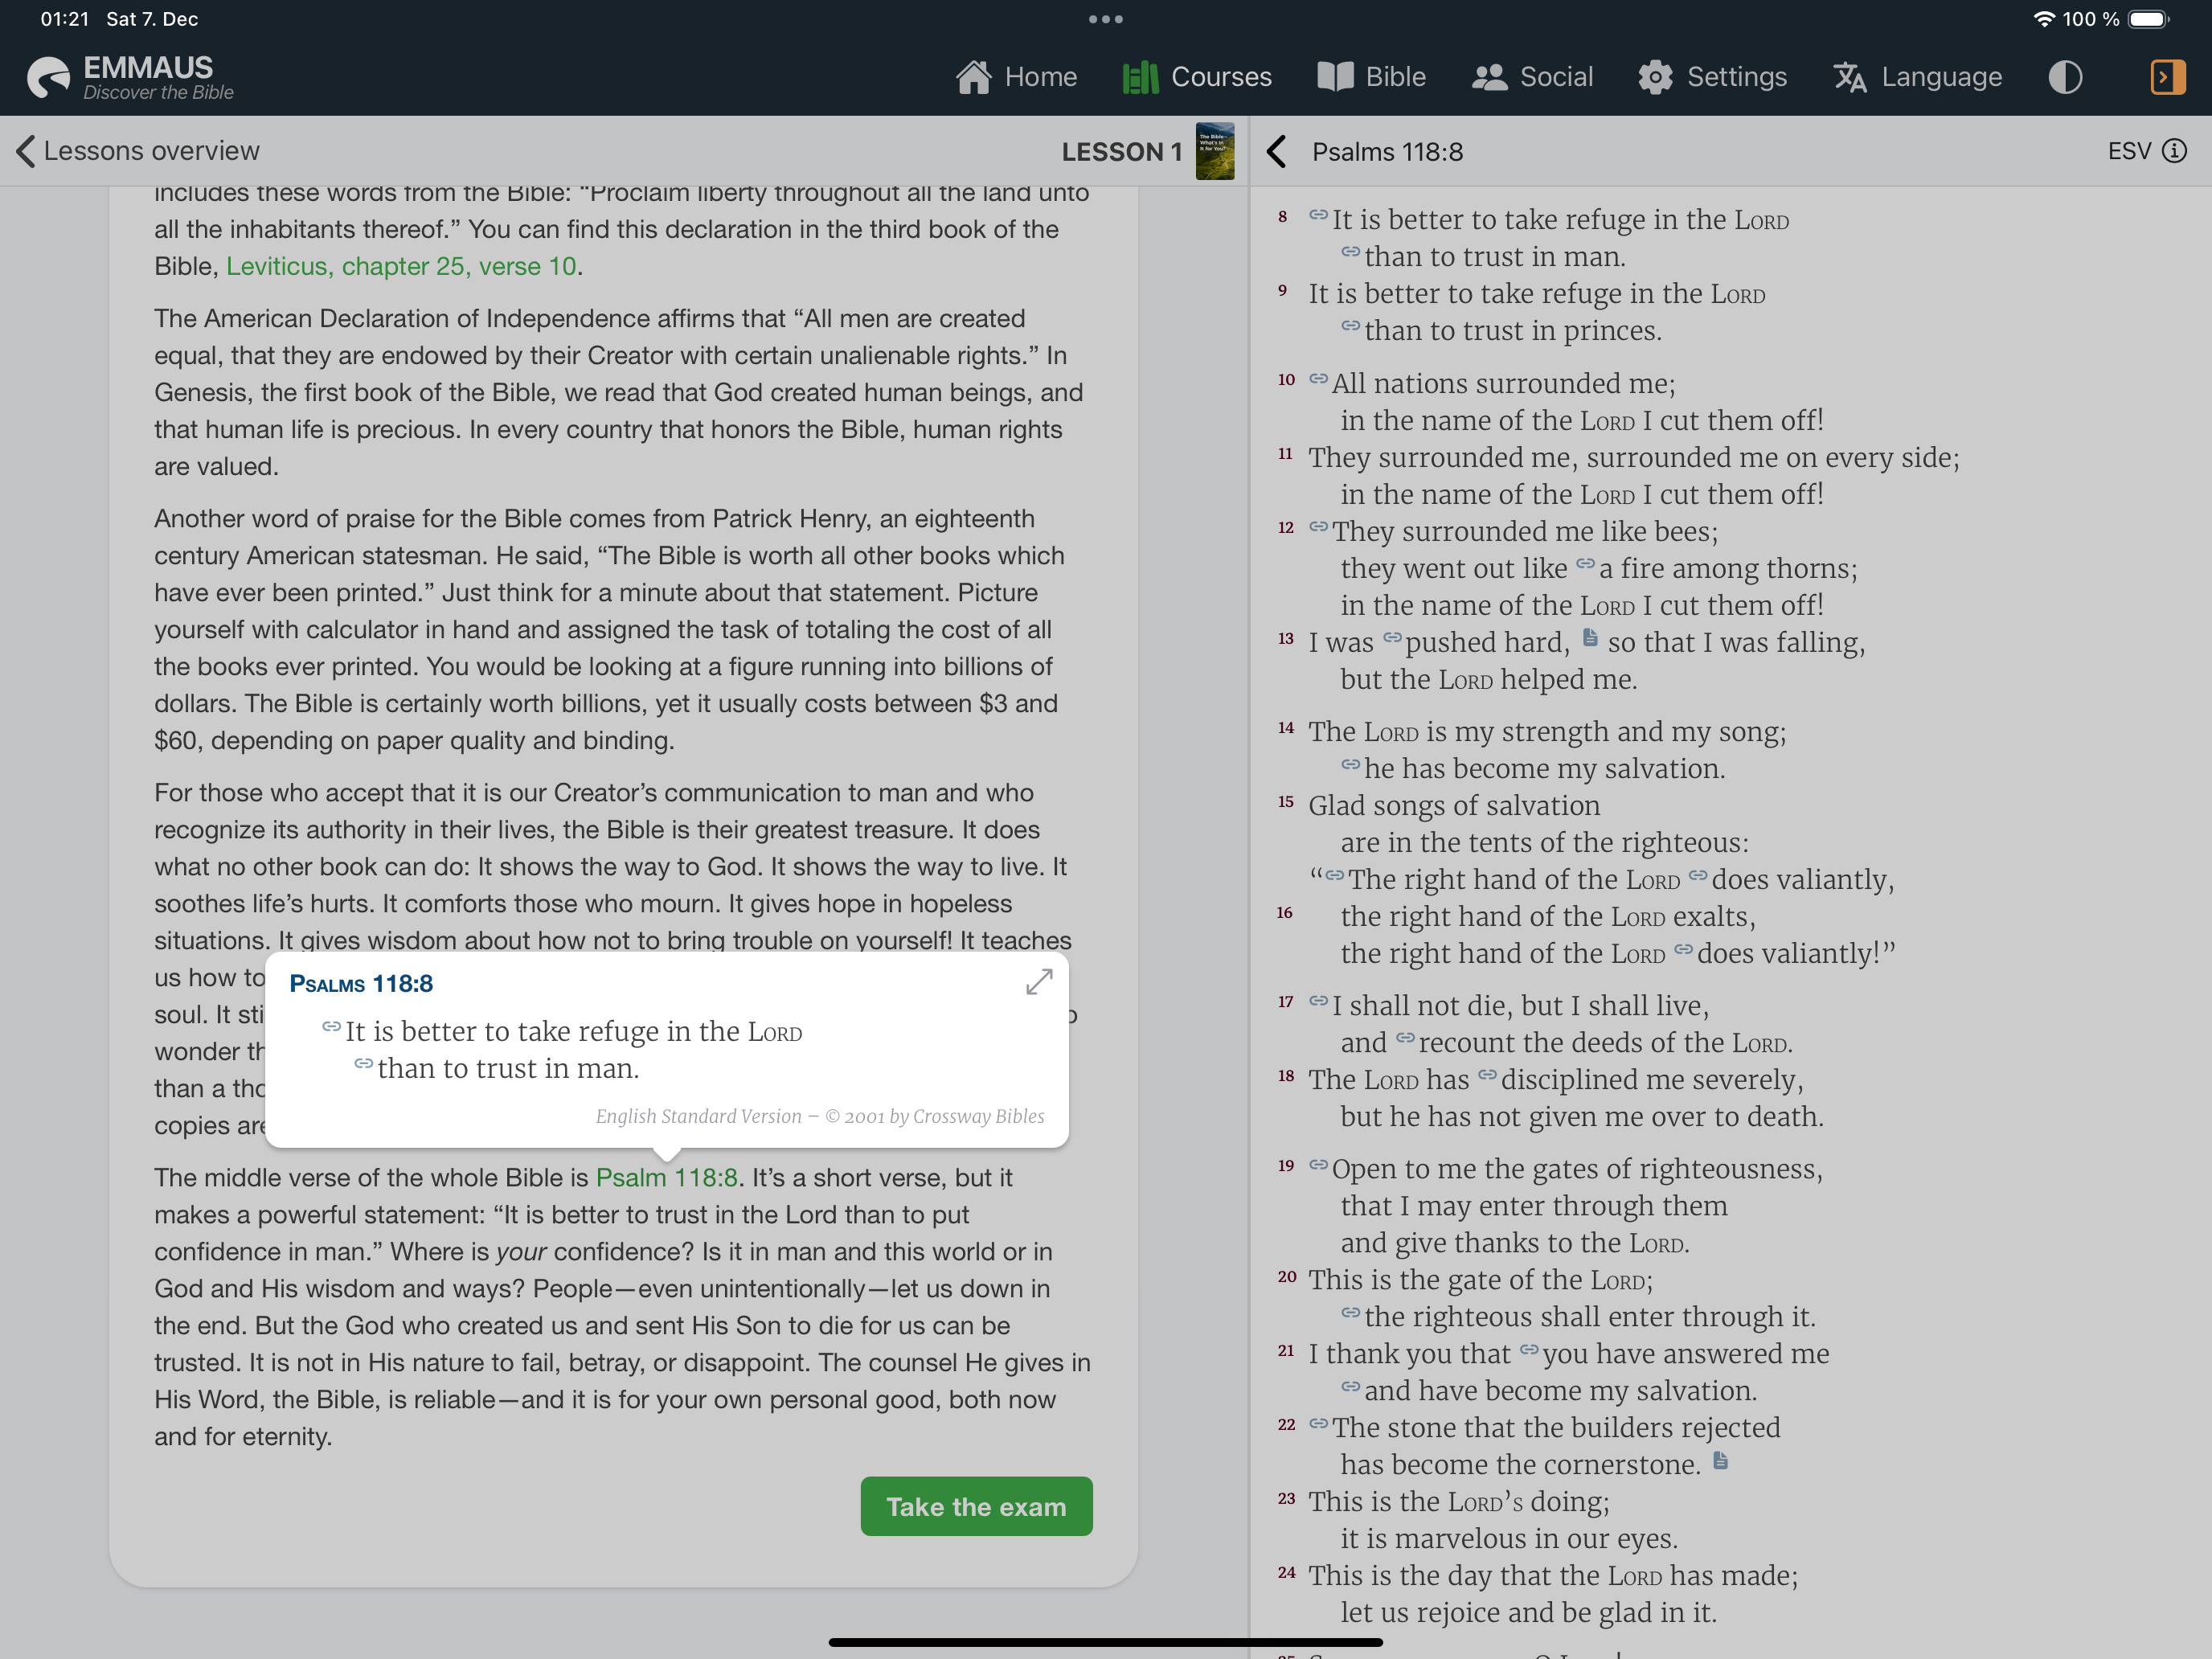The image size is (2212, 1659).
Task: Select verse number 14 in Psalms
Action: (x=1287, y=728)
